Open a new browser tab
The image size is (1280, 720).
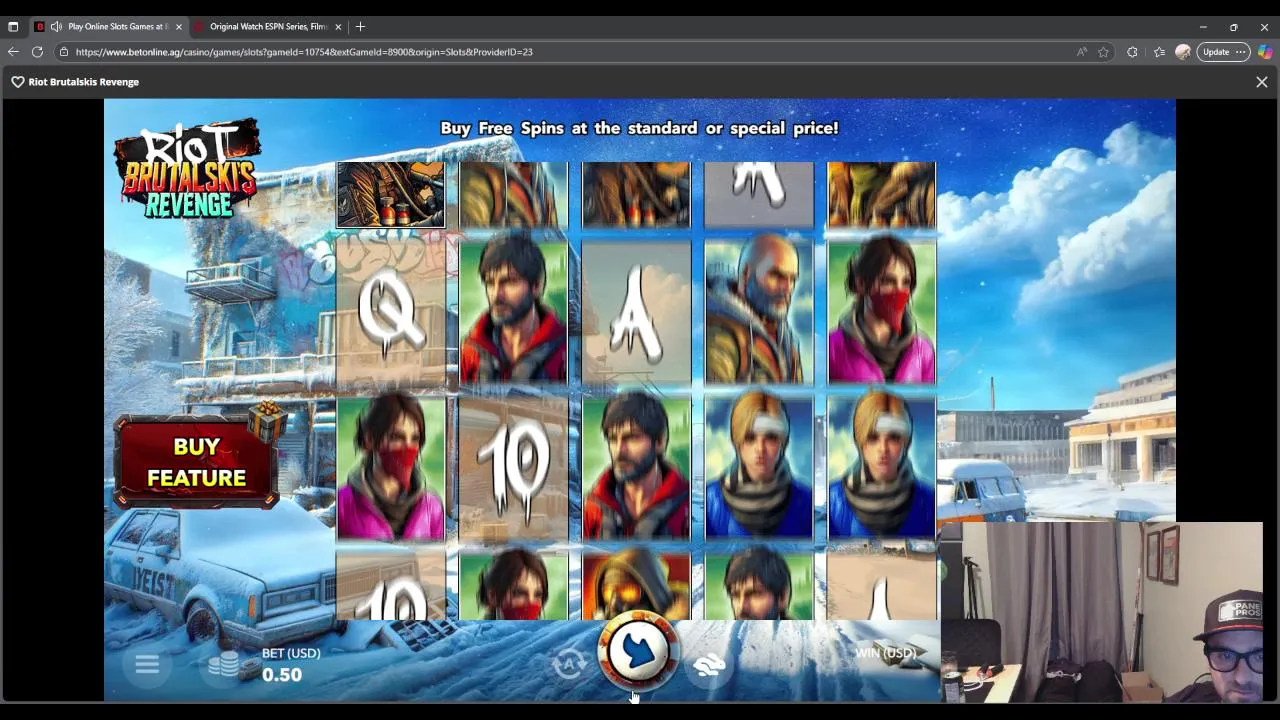[x=361, y=27]
